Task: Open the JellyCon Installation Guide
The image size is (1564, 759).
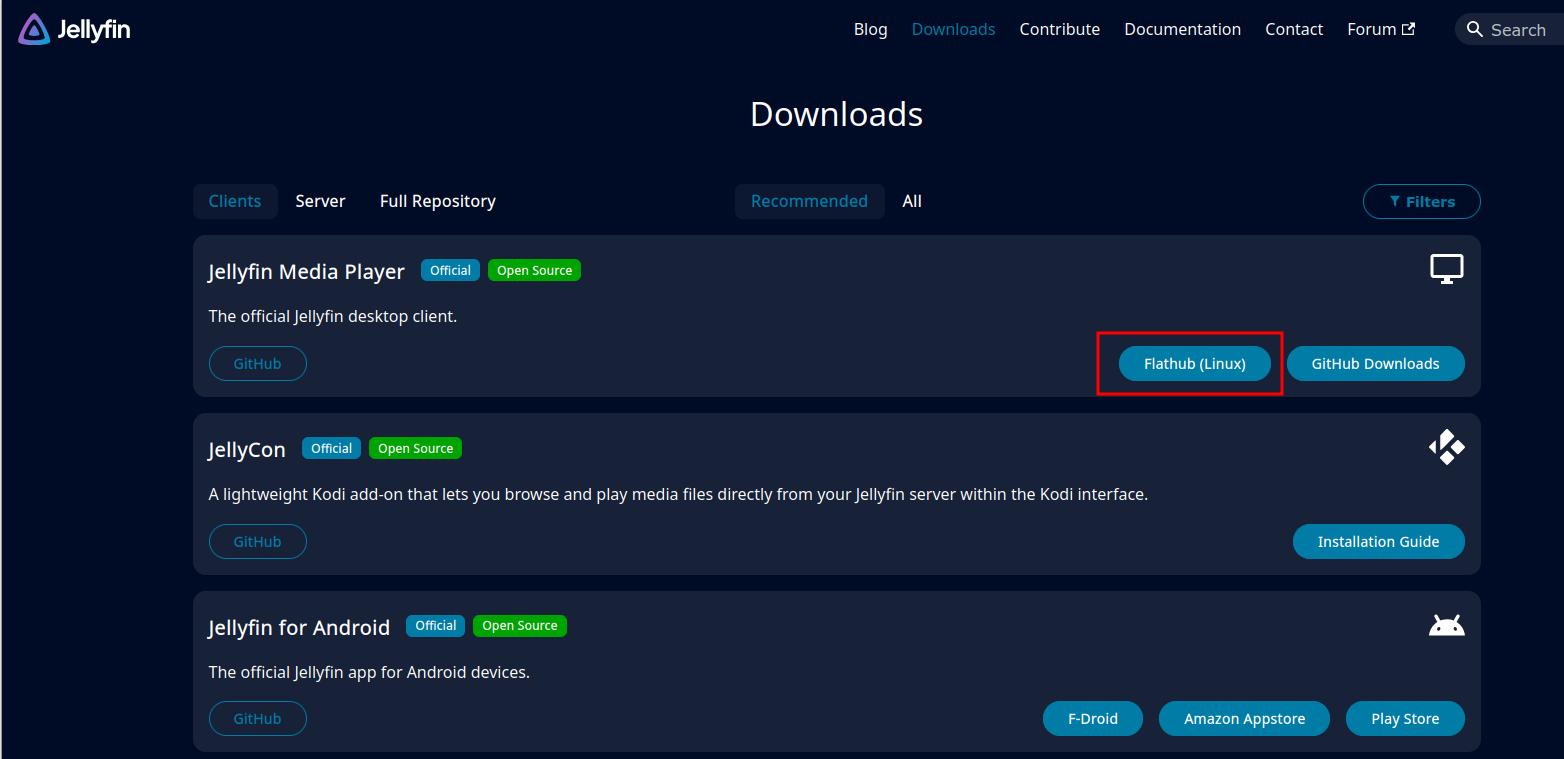Action: click(x=1378, y=541)
